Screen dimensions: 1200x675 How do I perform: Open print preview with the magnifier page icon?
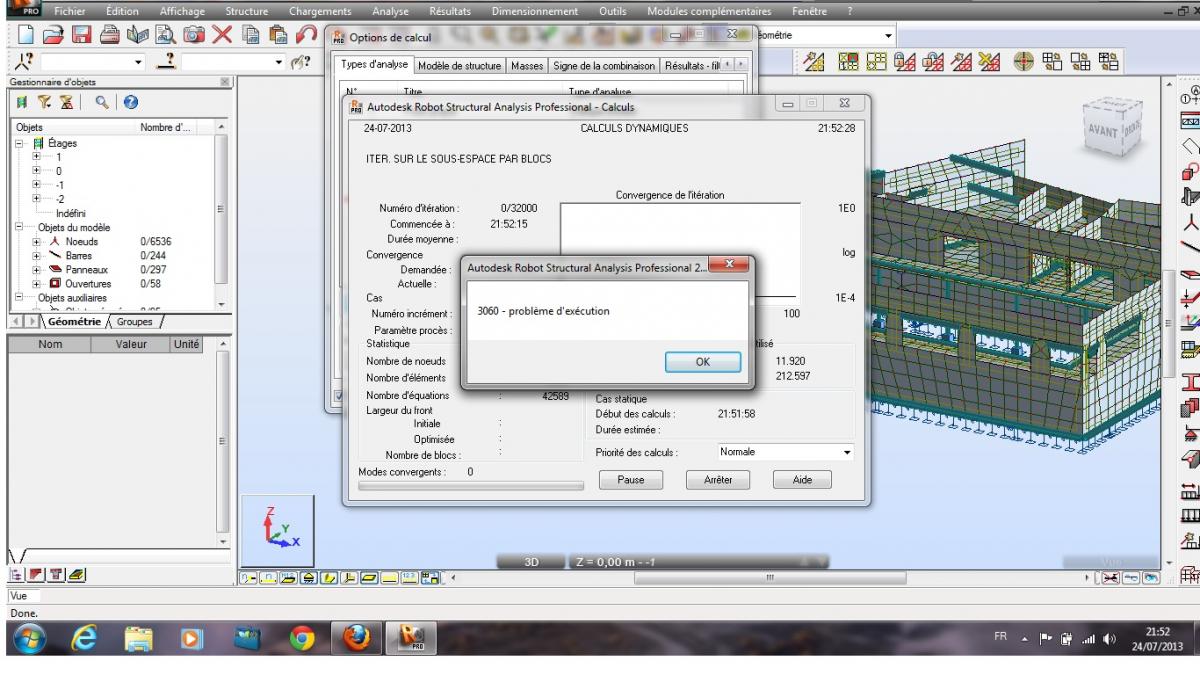tap(166, 35)
